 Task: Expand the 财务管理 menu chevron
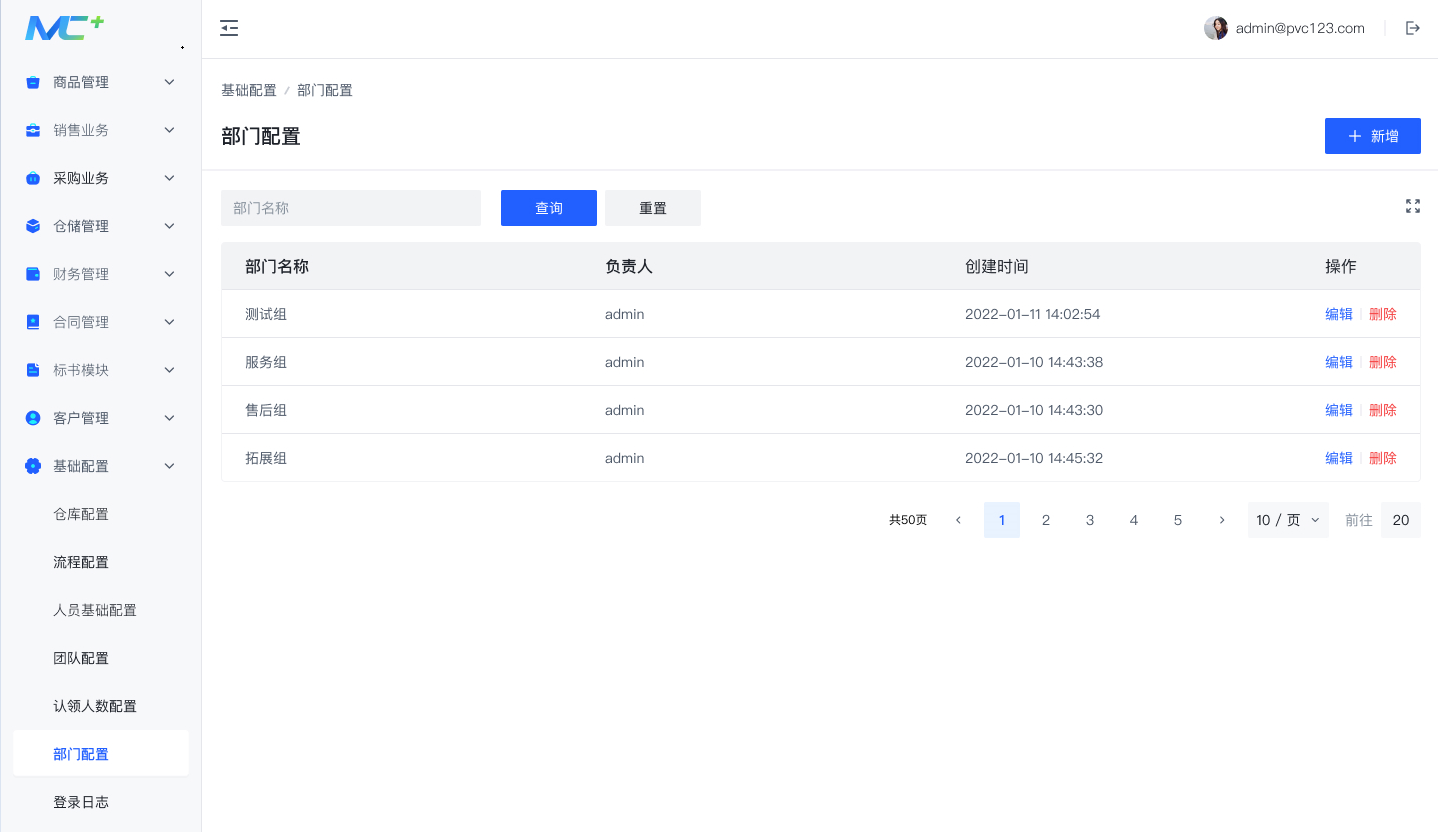169,274
